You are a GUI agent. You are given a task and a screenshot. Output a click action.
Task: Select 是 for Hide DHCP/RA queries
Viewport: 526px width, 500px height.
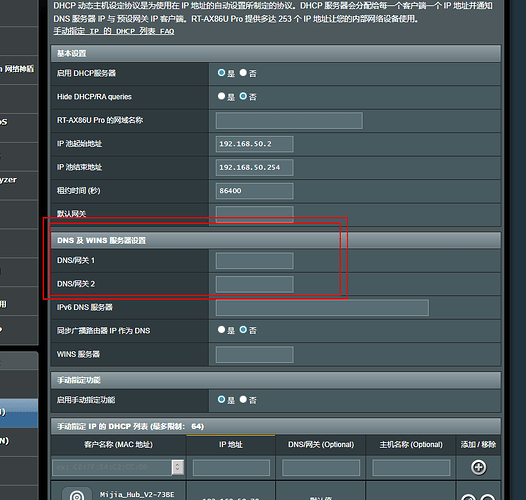pyautogui.click(x=221, y=96)
